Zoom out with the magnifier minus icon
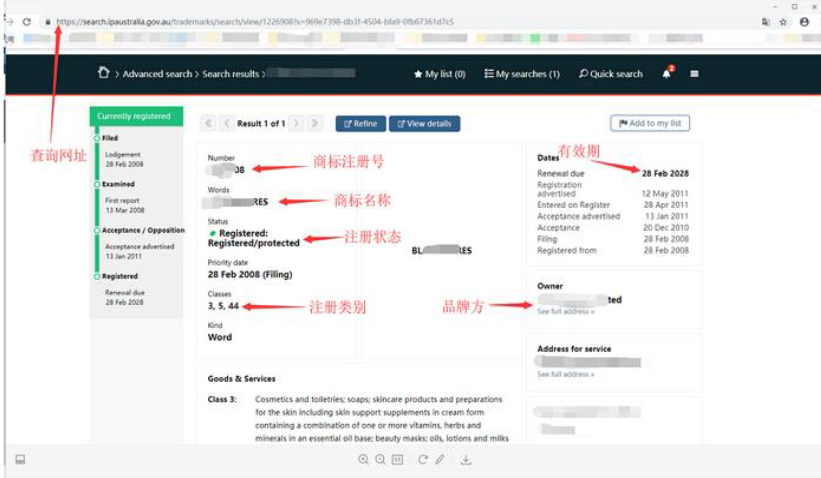 380,460
